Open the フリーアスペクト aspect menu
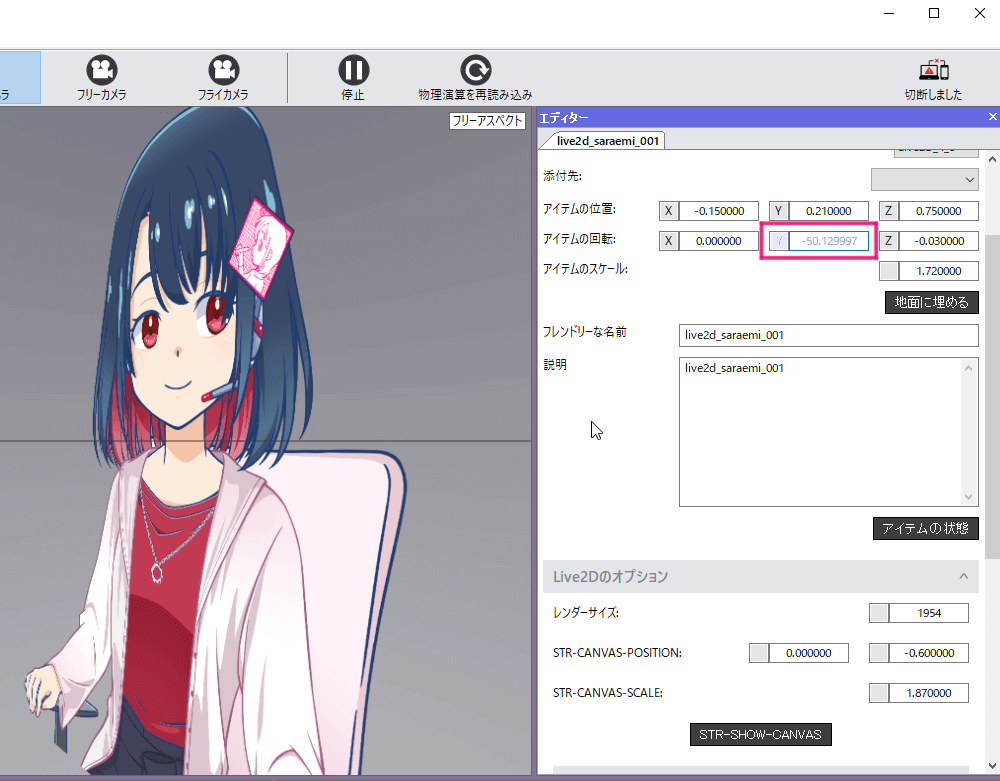 point(487,120)
